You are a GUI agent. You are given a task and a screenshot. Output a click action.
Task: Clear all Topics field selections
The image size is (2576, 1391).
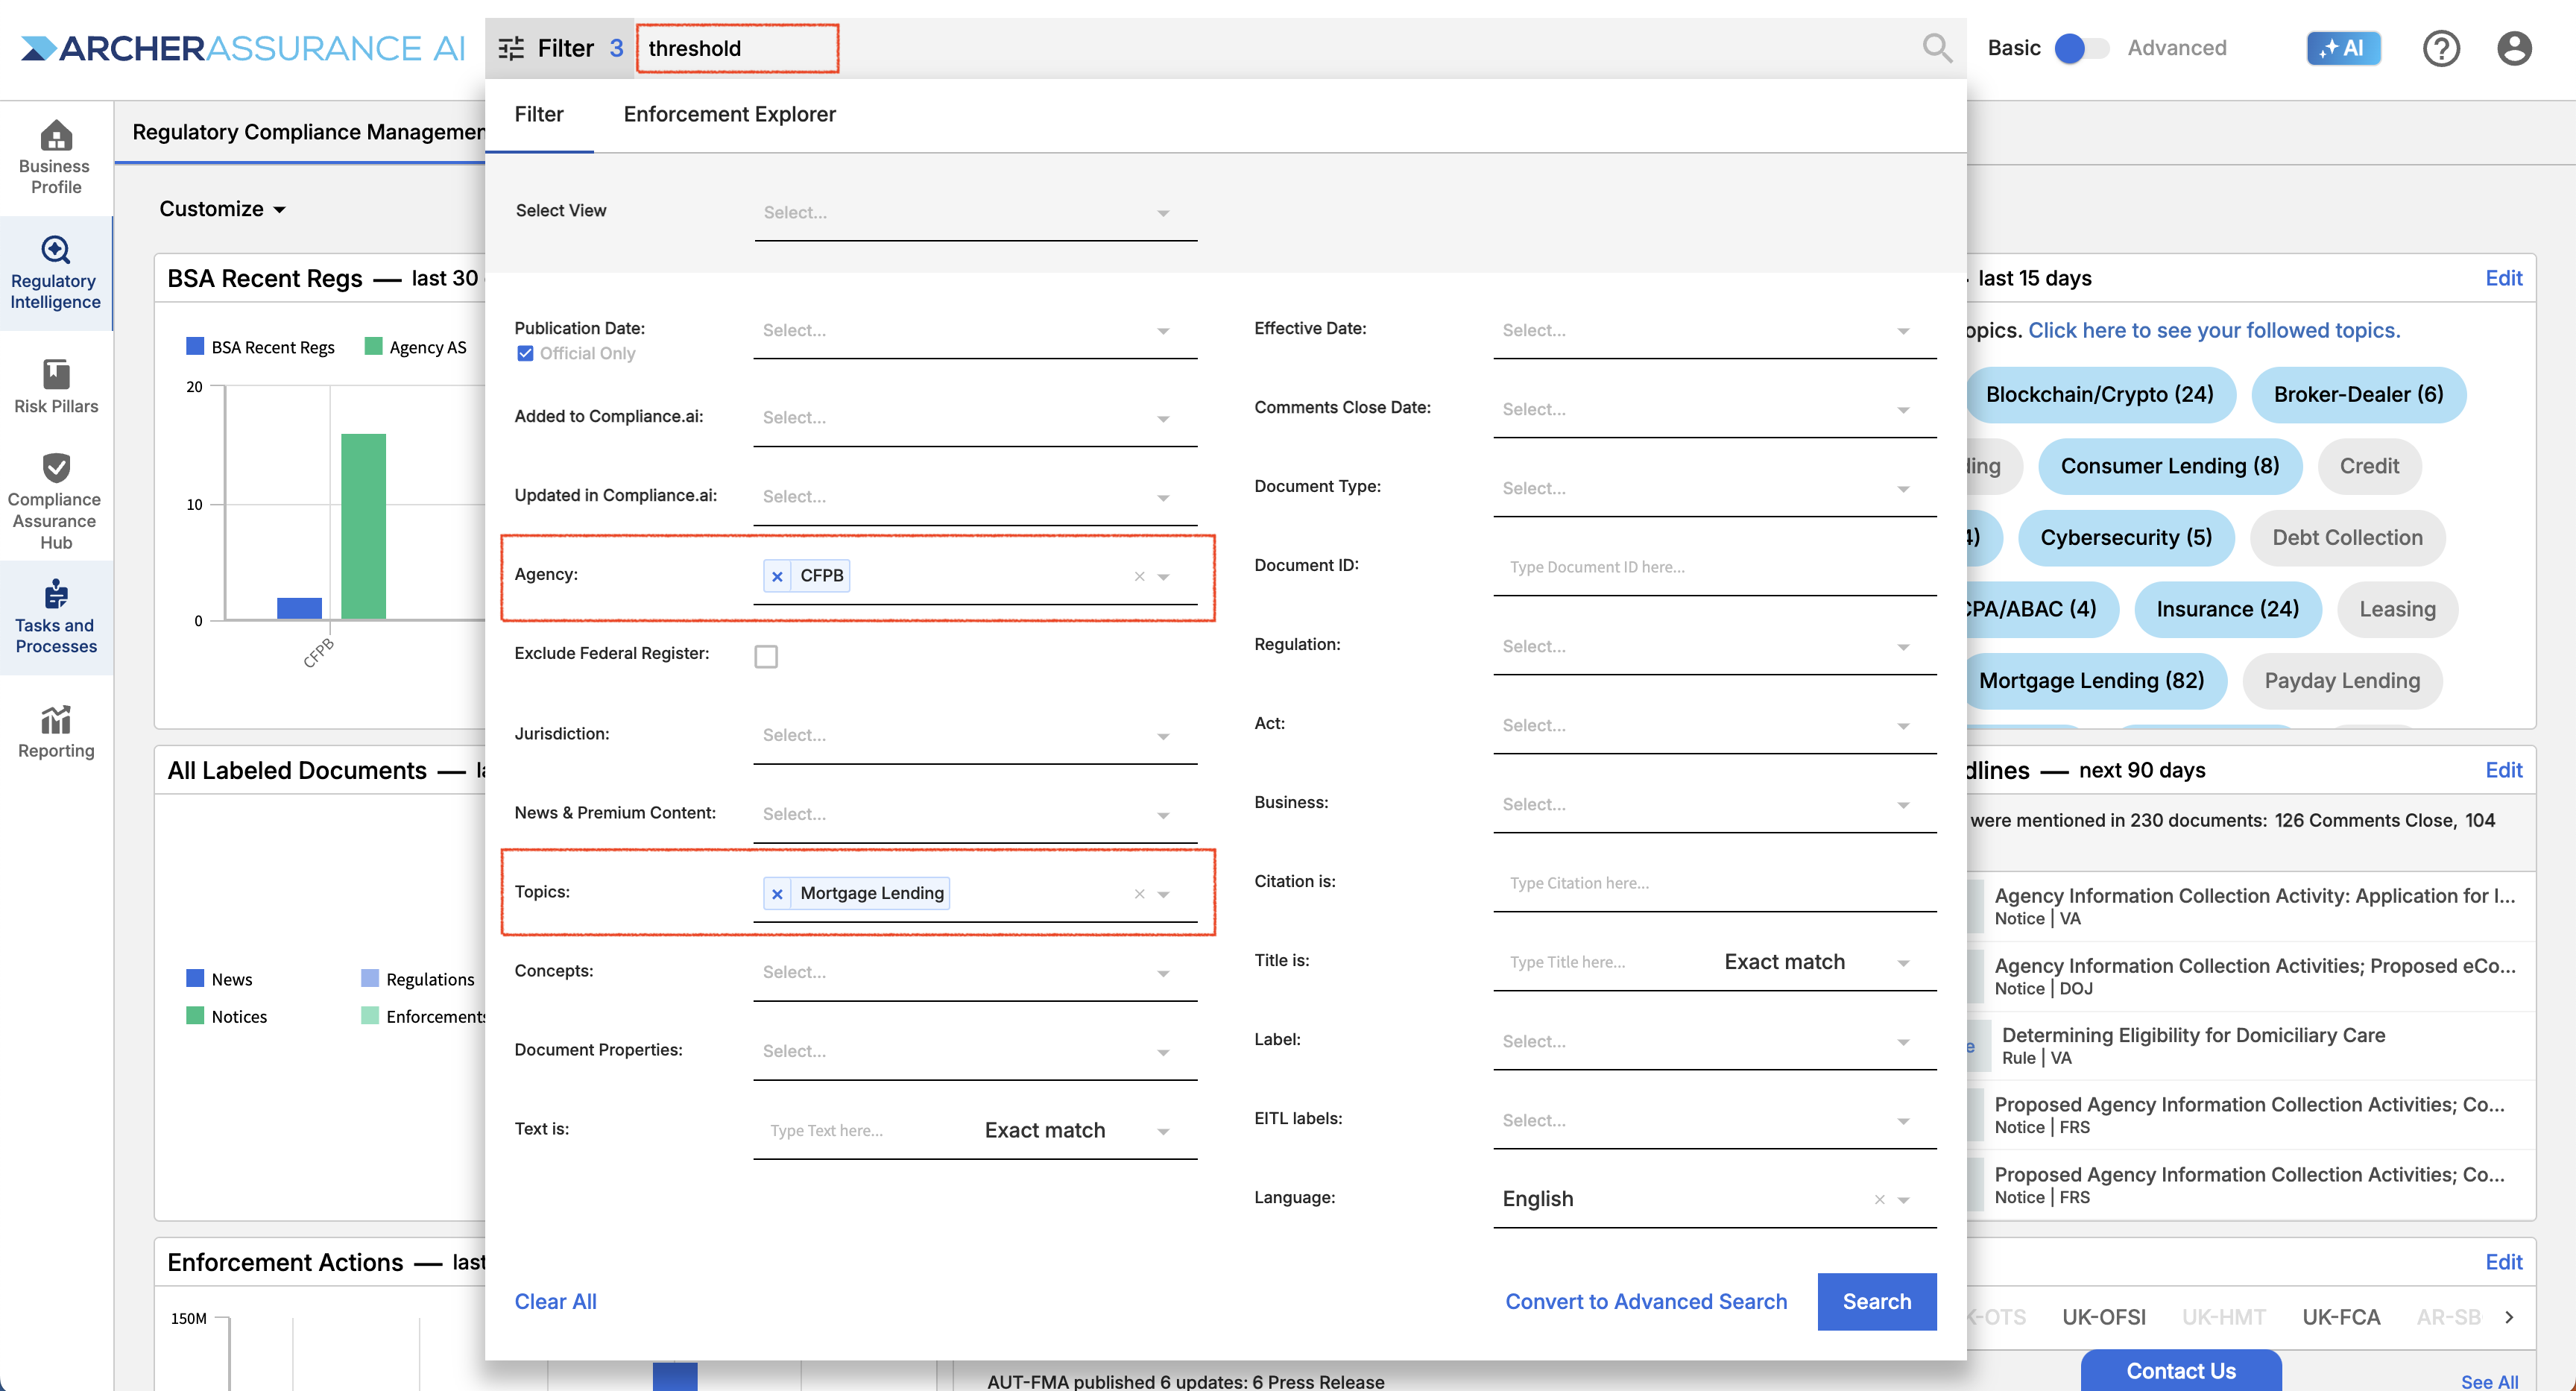click(x=1139, y=894)
